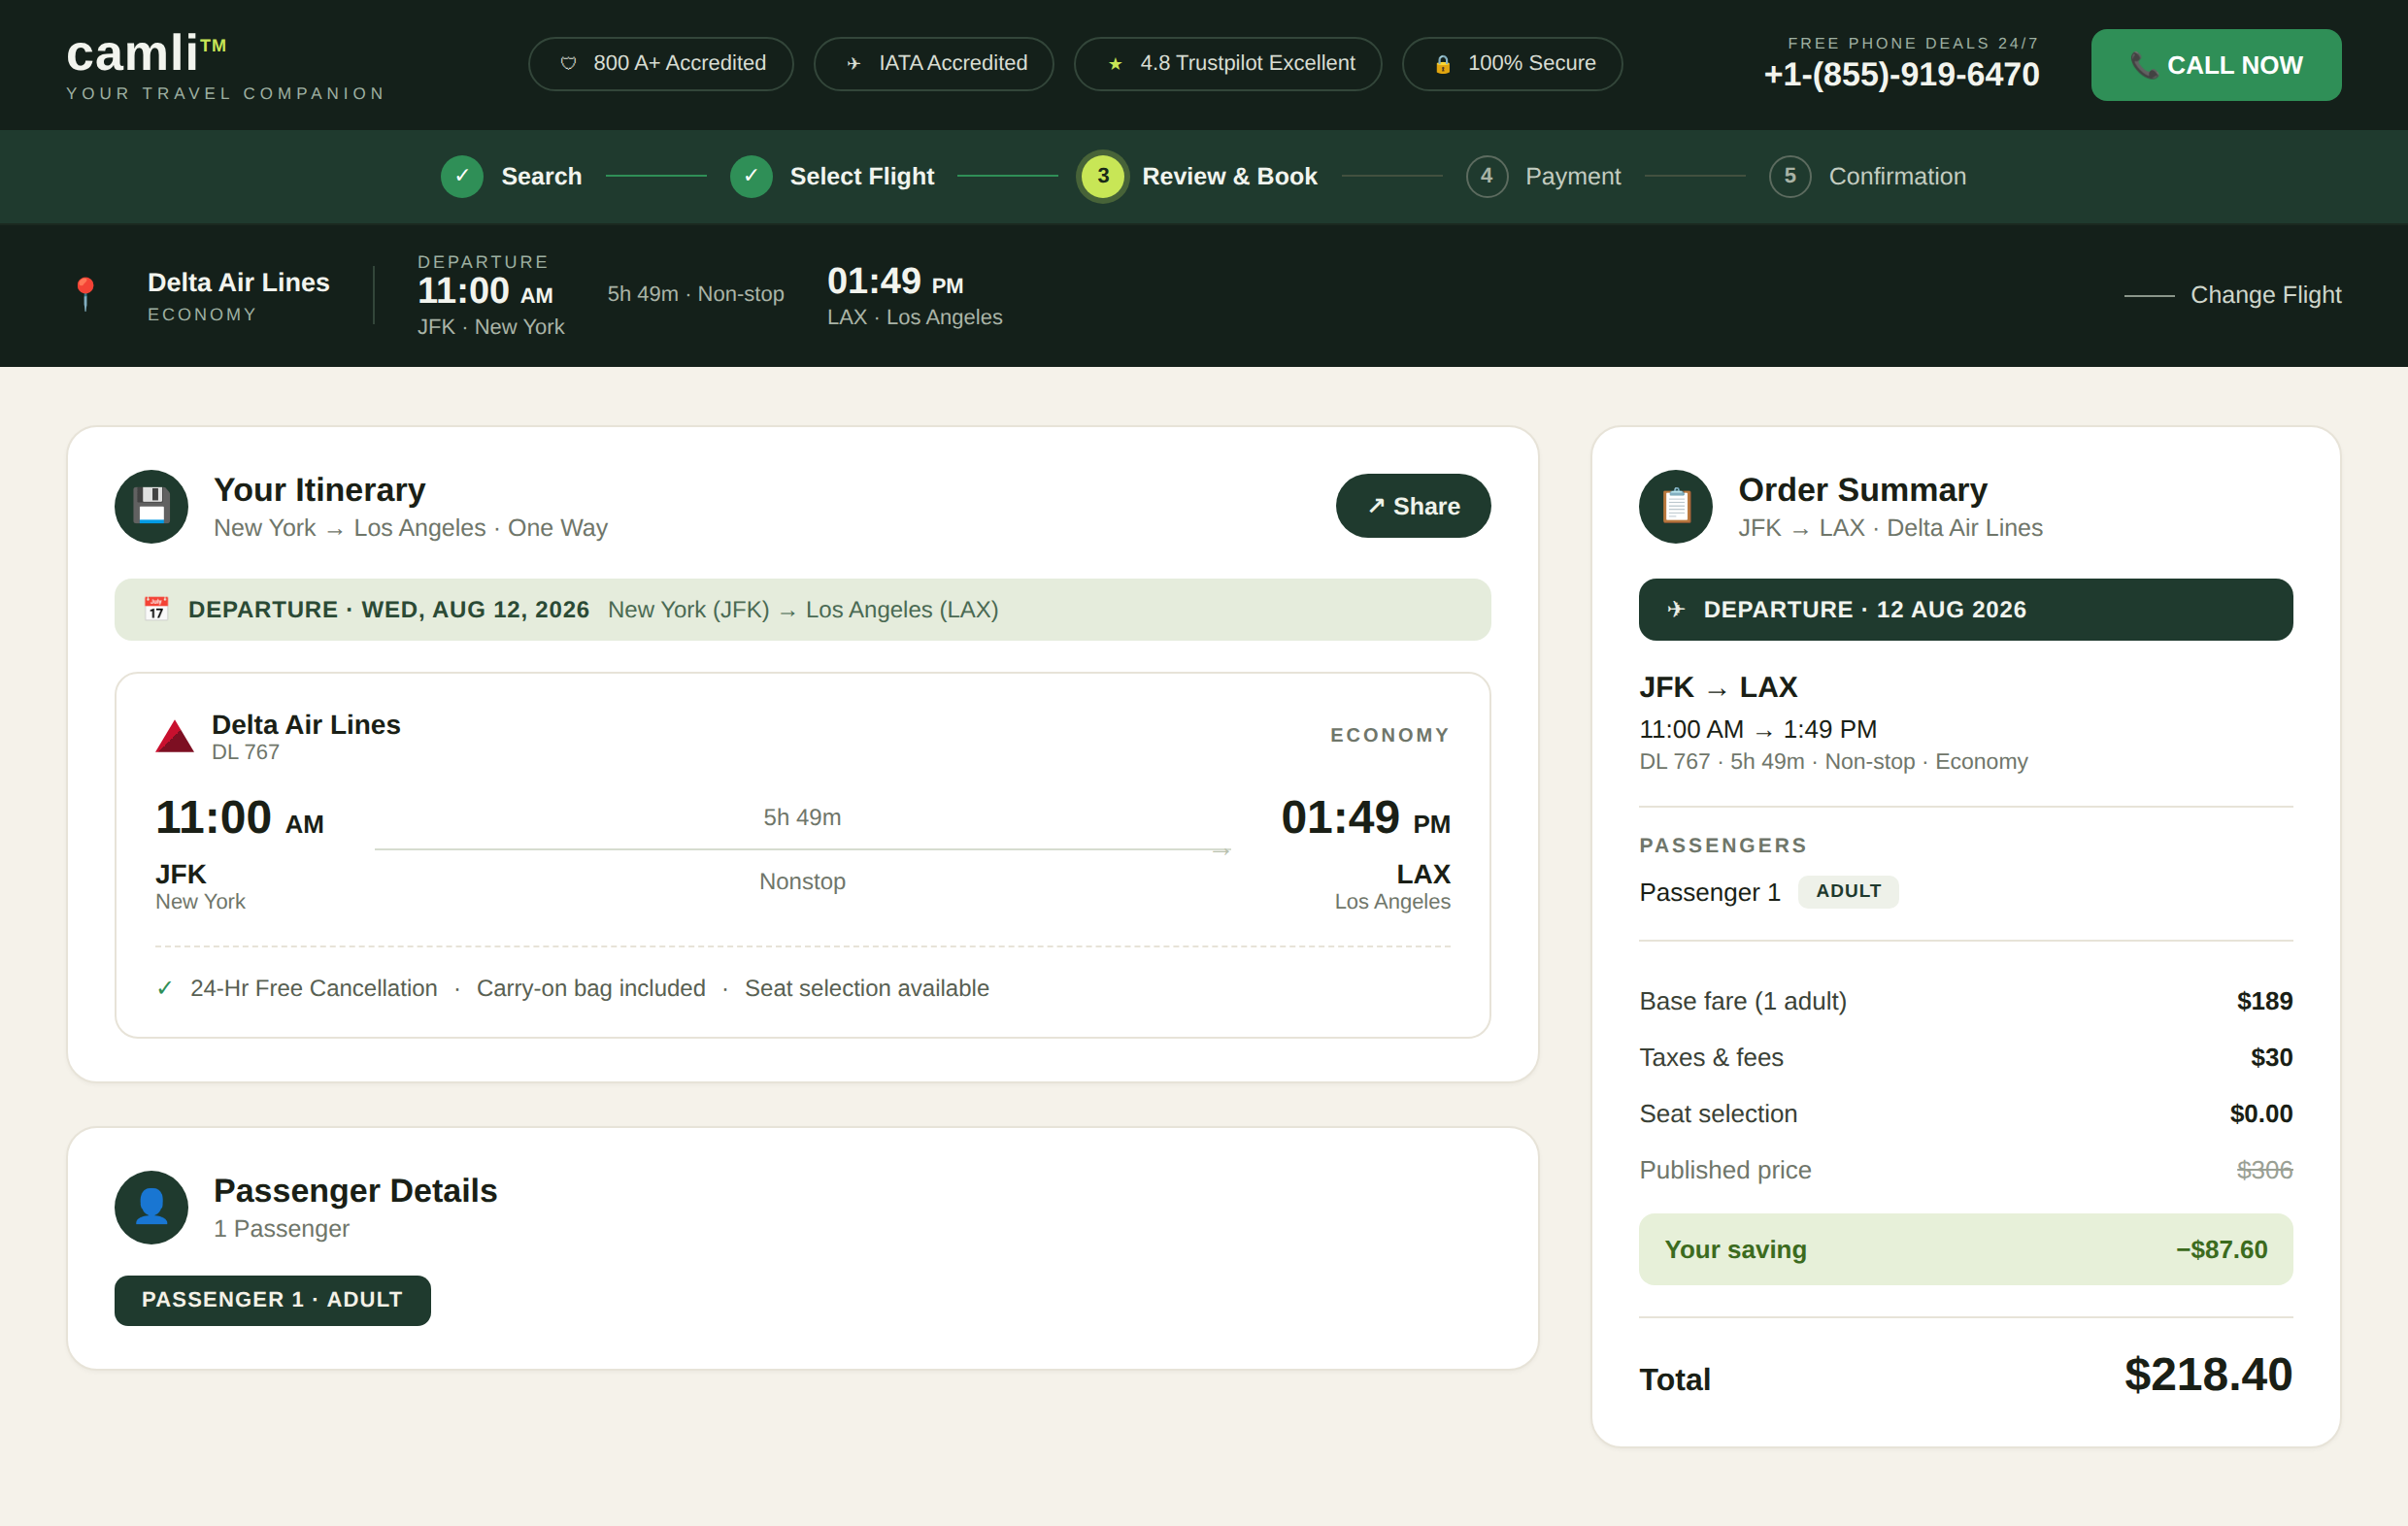Click the Nonstop label under flight line
This screenshot has width=2408, height=1526.
(x=802, y=881)
